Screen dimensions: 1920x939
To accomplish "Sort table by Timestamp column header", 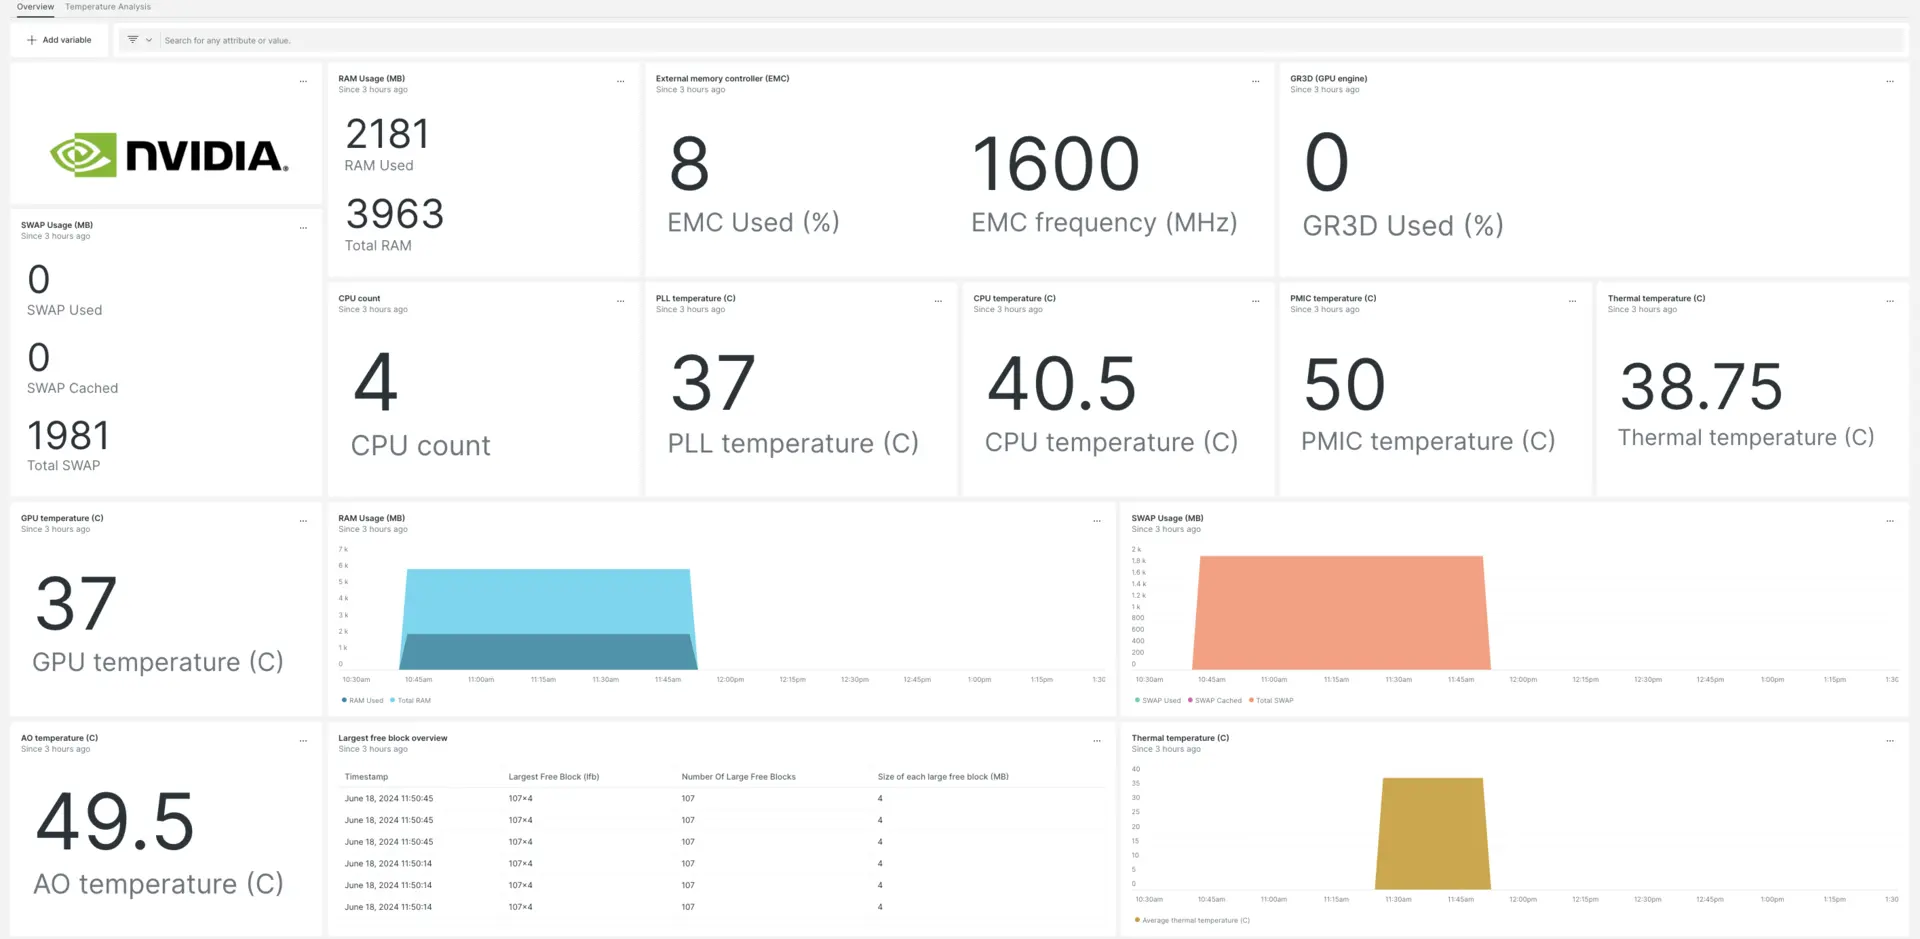I will click(x=366, y=776).
